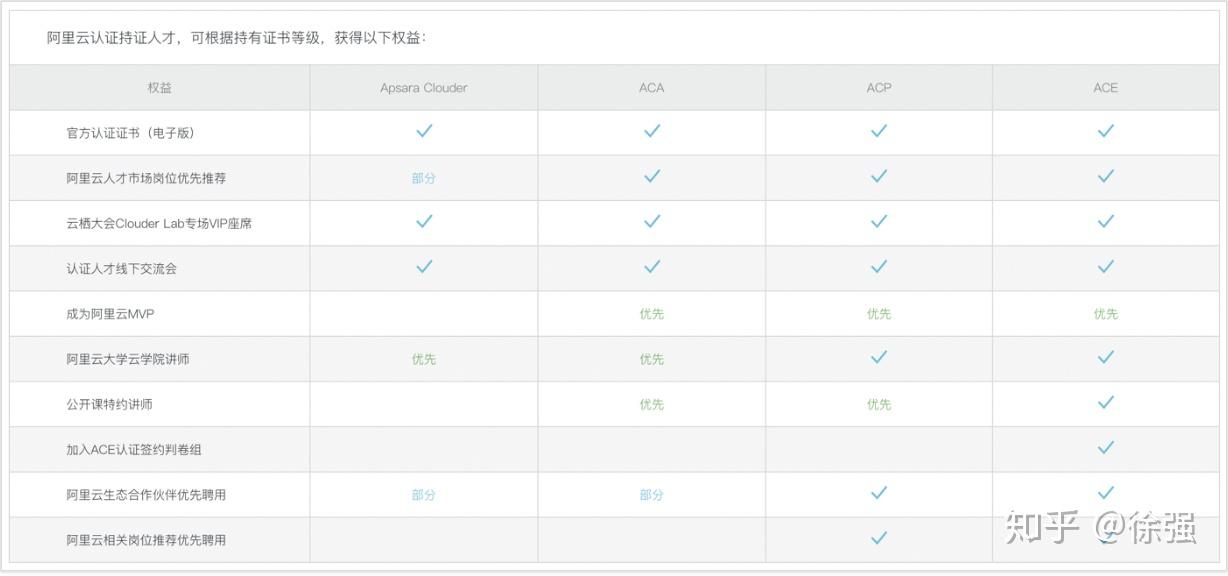This screenshot has height=576, width=1228.
Task: Click Apsara Clouder checkmark for 认证人才线下交流会
Action: pos(424,266)
